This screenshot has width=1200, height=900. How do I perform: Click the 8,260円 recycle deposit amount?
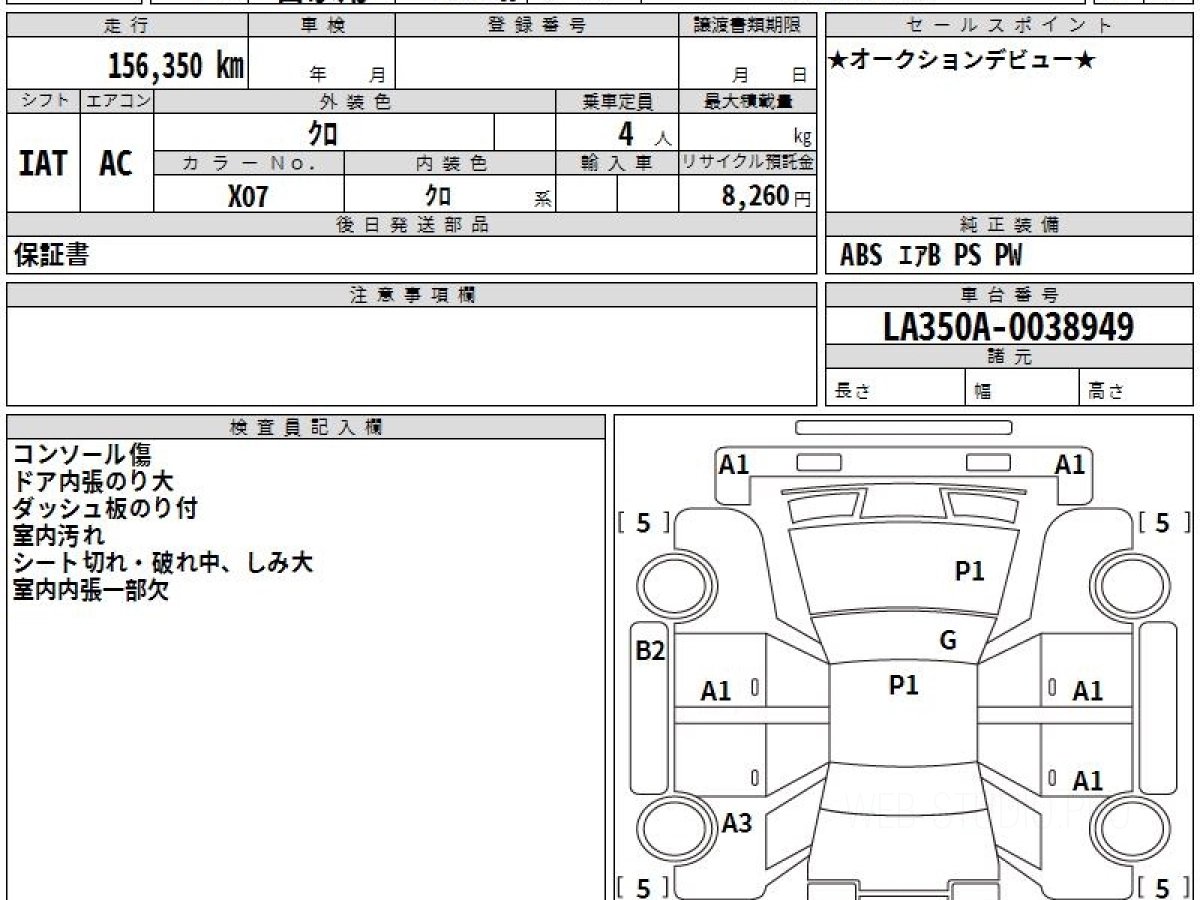pyautogui.click(x=766, y=195)
